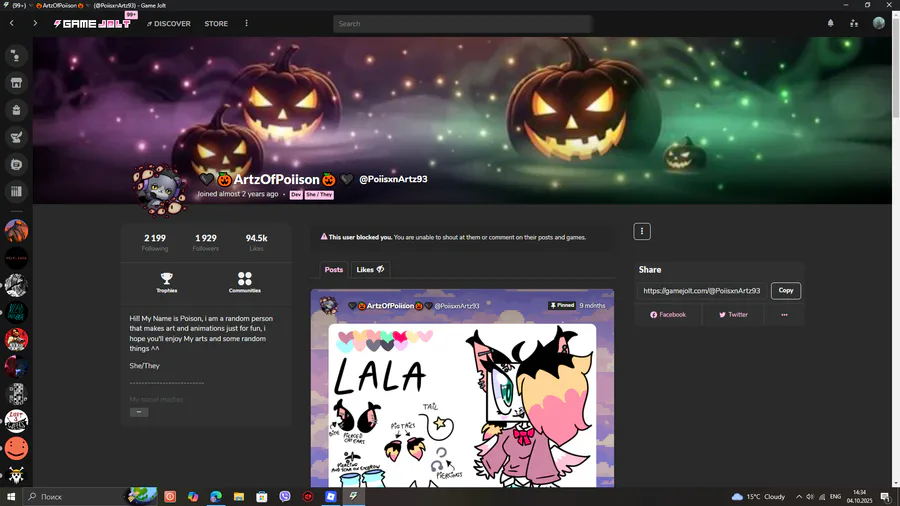Open ArtzOfPoiison name on the pinned post

[390, 306]
